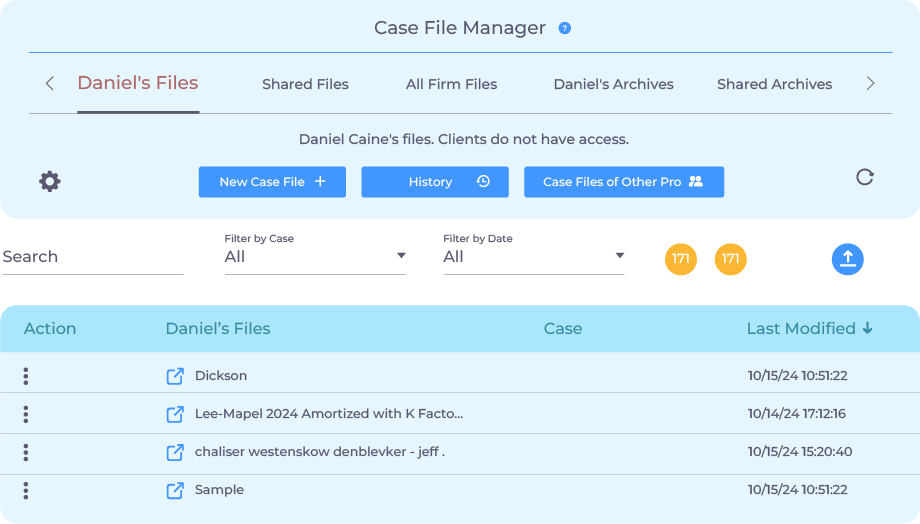Open the settings gear icon

click(x=50, y=181)
